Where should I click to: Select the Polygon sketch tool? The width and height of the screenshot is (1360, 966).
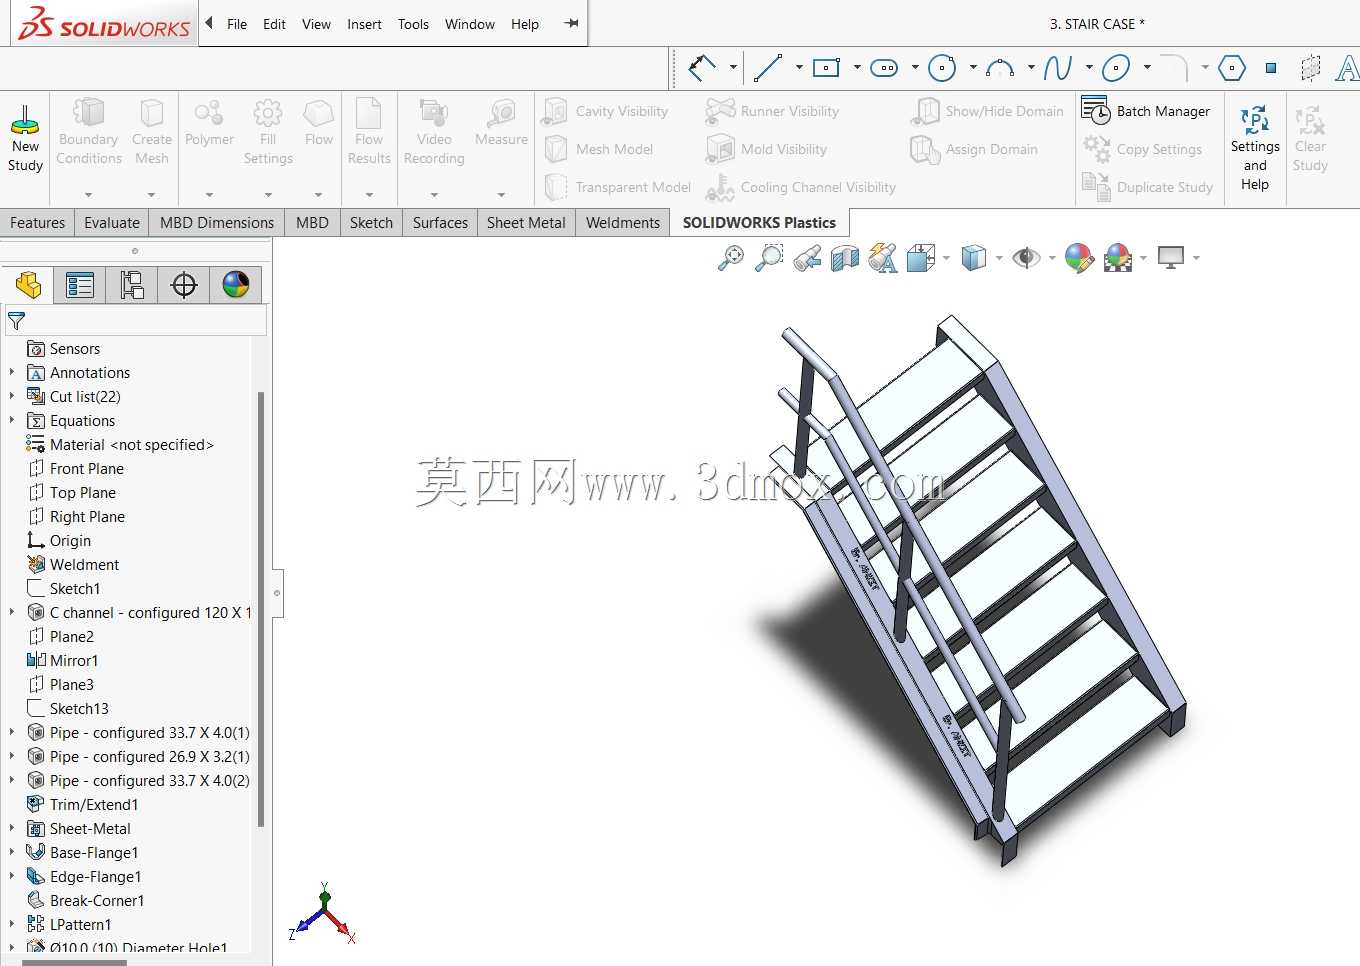pyautogui.click(x=1232, y=68)
